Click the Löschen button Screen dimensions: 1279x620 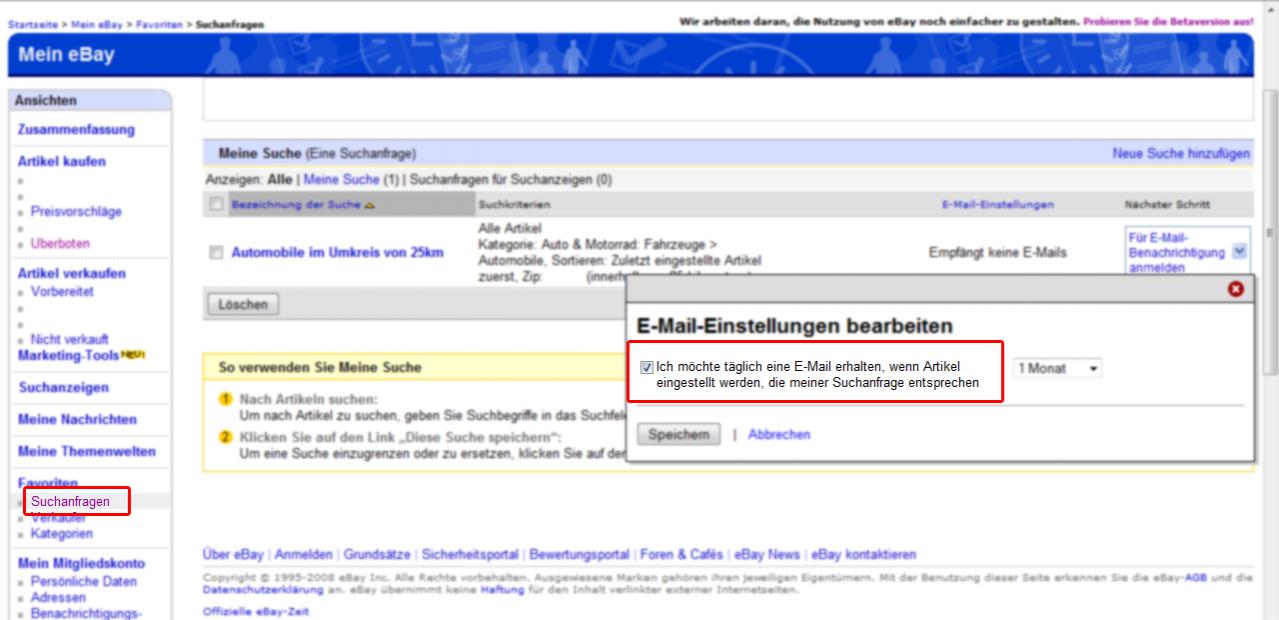[243, 304]
